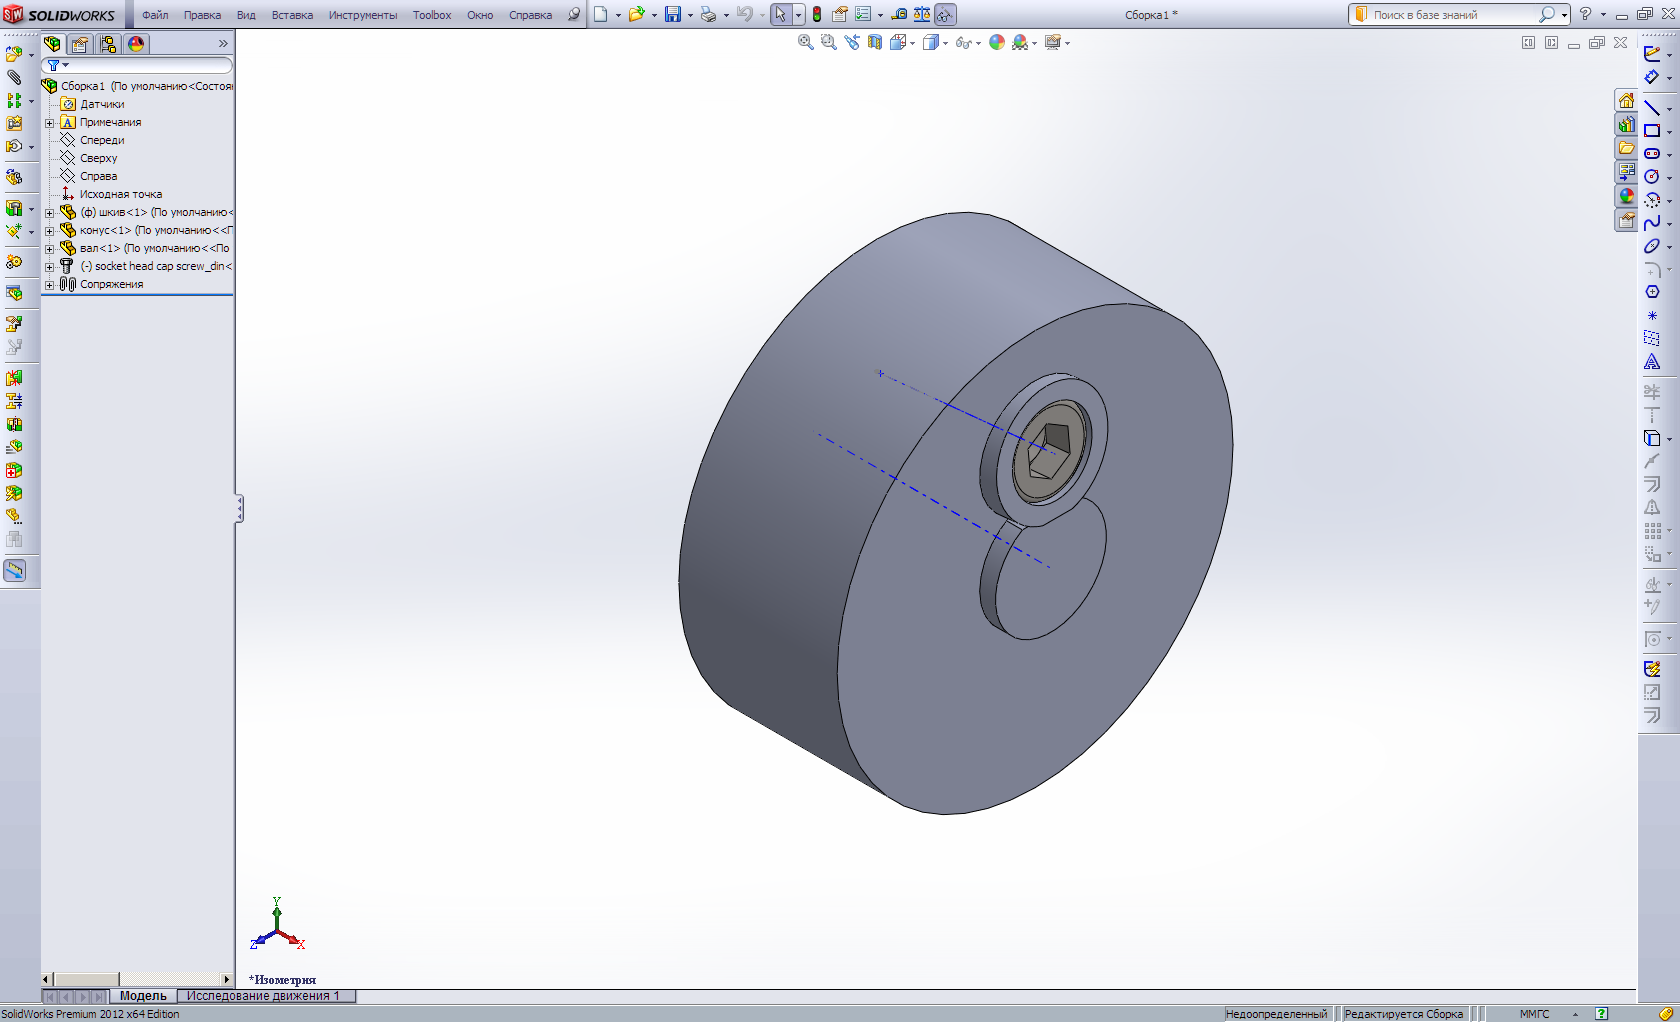Viewport: 1680px width, 1022px height.
Task: Expand the Примечания tree node
Action: click(49, 123)
